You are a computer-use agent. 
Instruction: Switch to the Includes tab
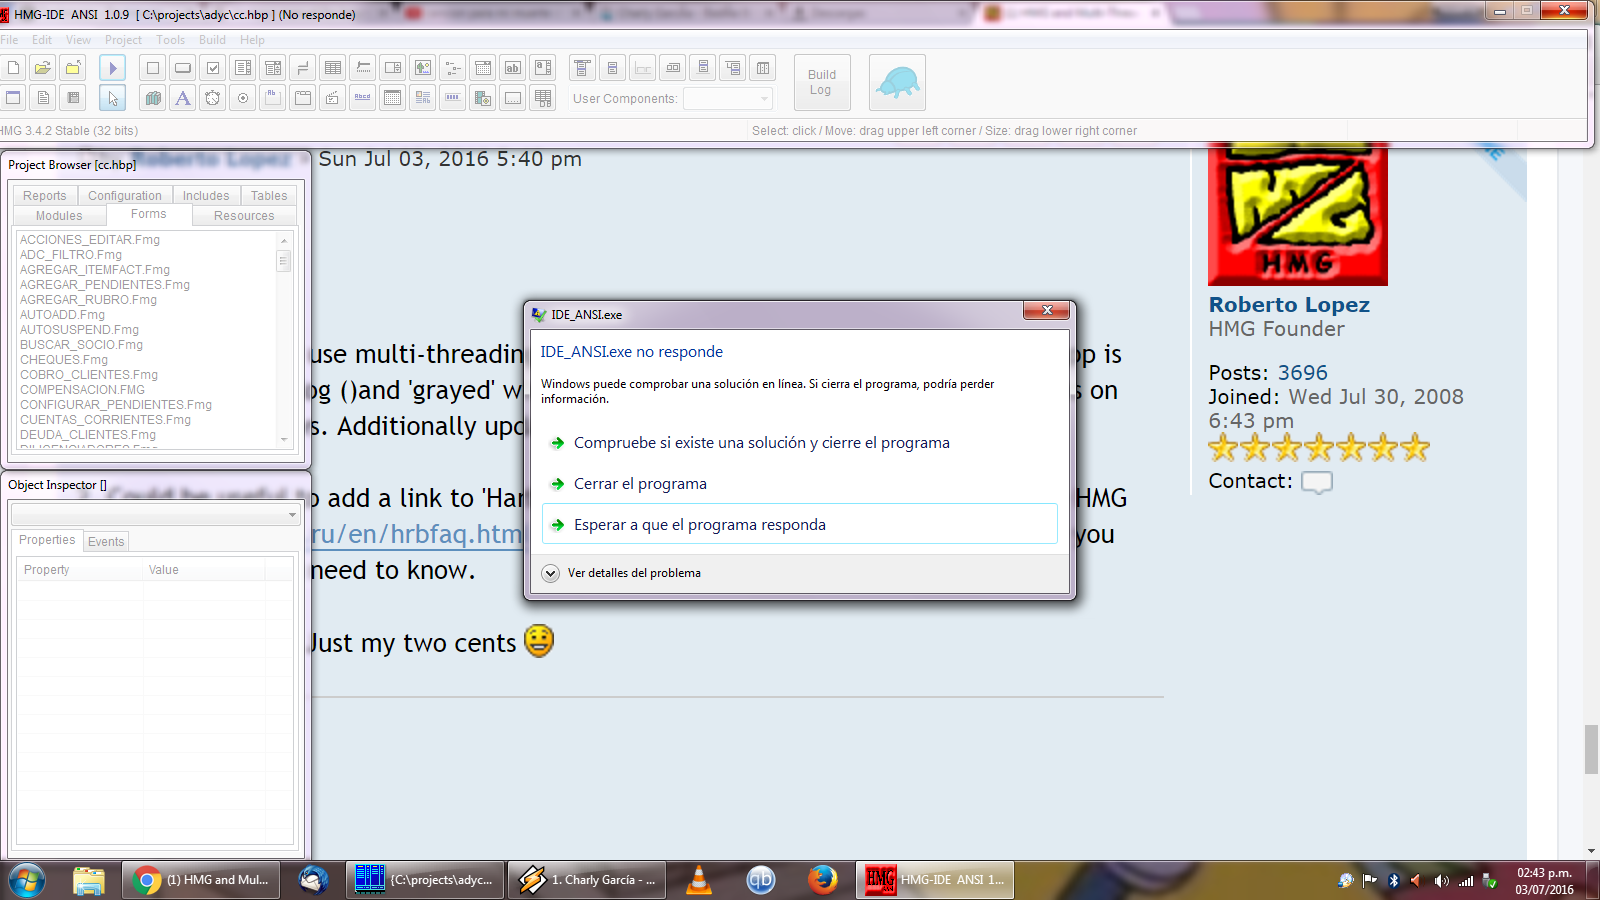click(206, 196)
